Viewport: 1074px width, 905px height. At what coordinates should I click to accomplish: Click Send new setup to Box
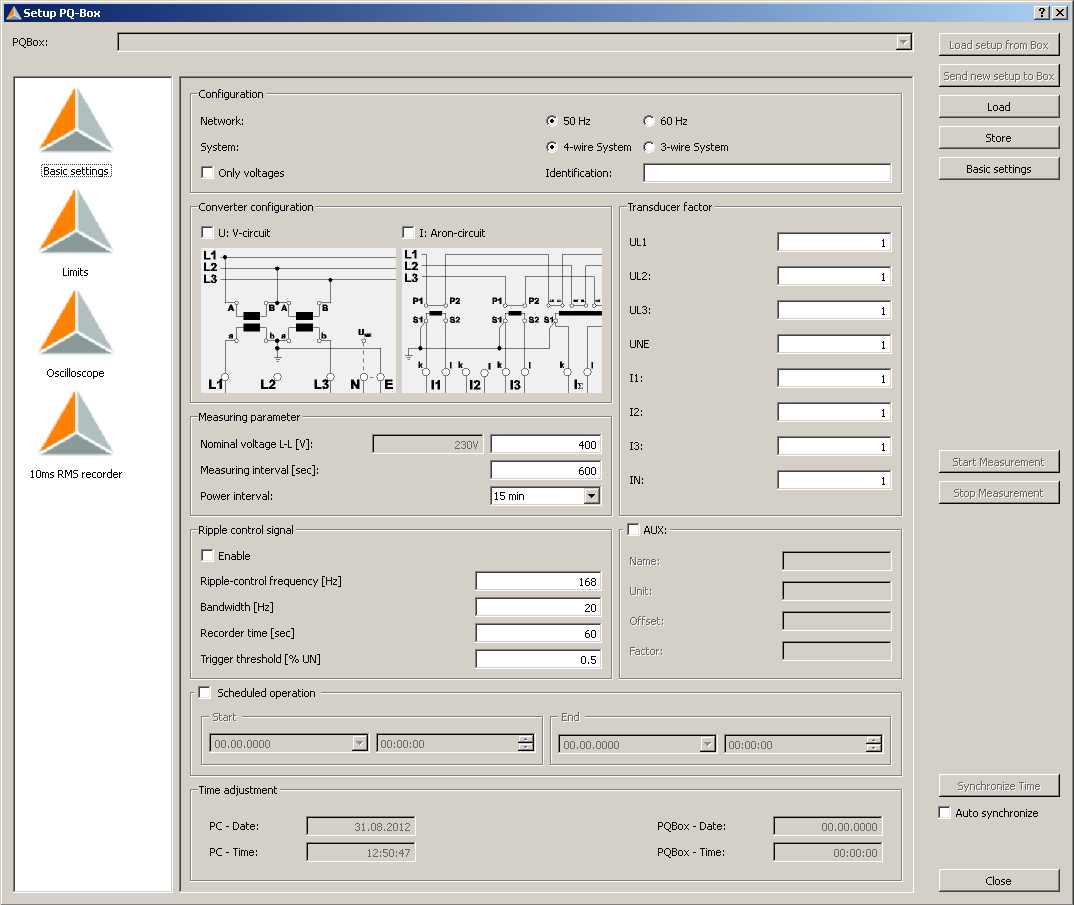pyautogui.click(x=999, y=76)
